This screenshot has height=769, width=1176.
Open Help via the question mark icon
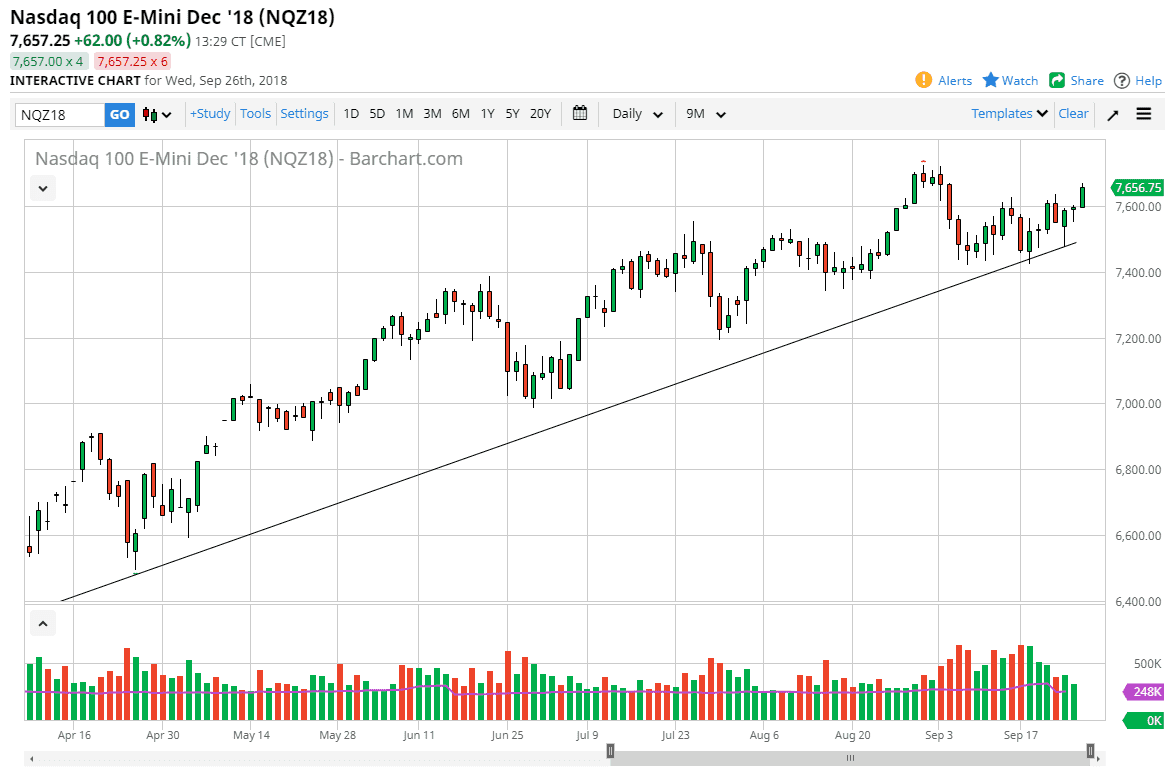point(1121,80)
